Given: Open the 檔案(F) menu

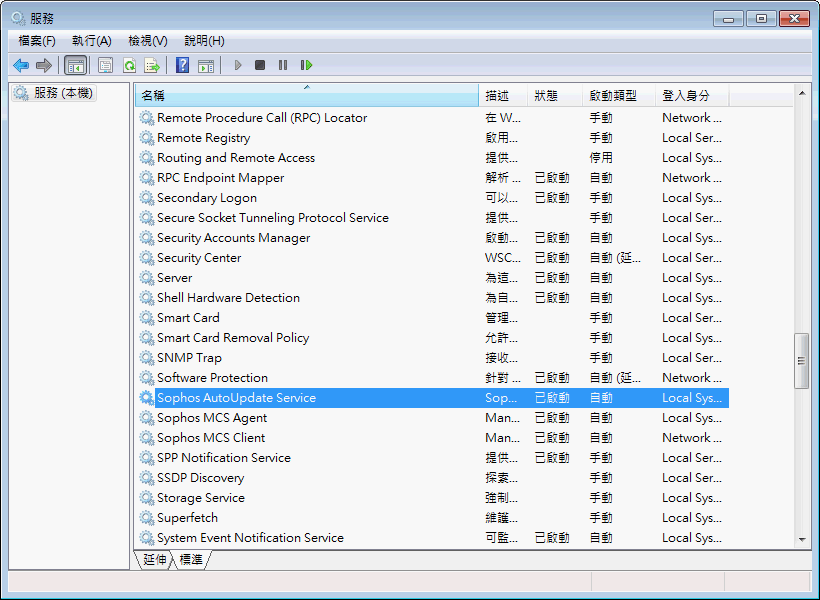Looking at the screenshot, I should click(x=37, y=41).
